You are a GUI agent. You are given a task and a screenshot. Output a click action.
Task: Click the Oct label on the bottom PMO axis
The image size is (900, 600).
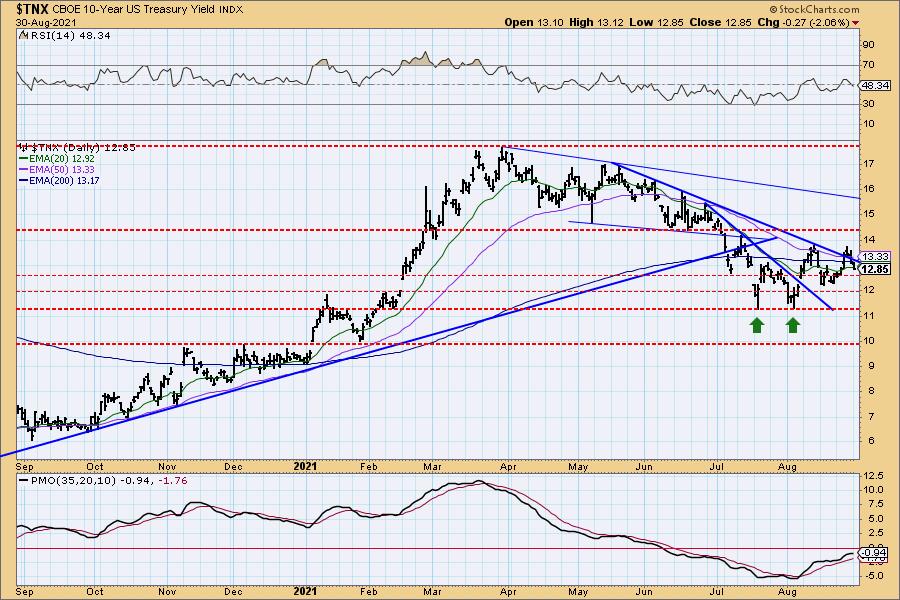tap(95, 591)
